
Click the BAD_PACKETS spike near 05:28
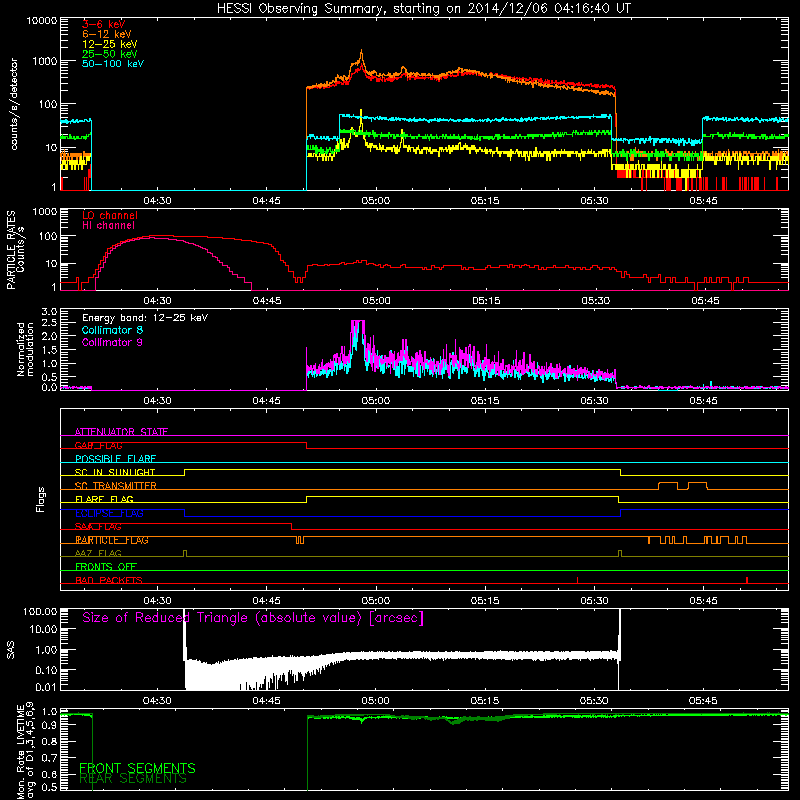point(578,580)
